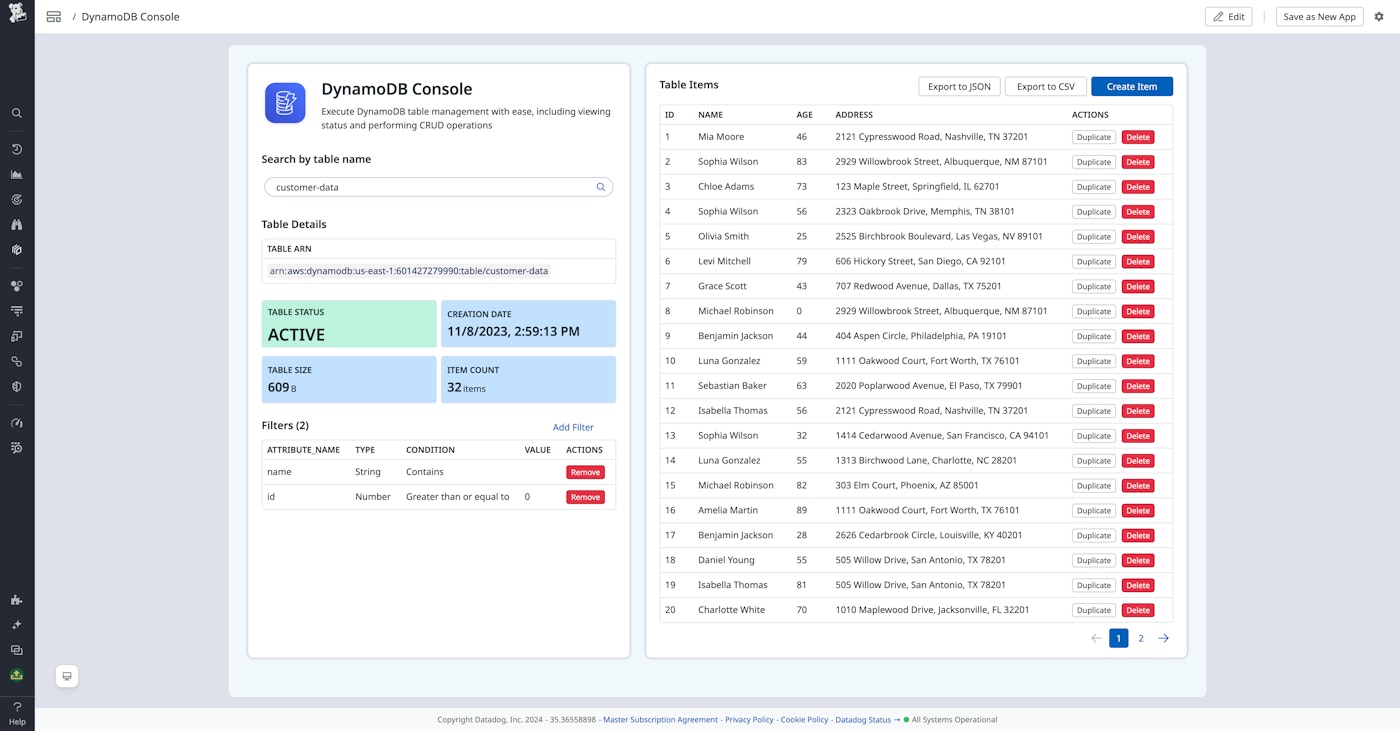Open the area chart dashboards icon
Screen dimensions: 1400x731
tap(17, 174)
